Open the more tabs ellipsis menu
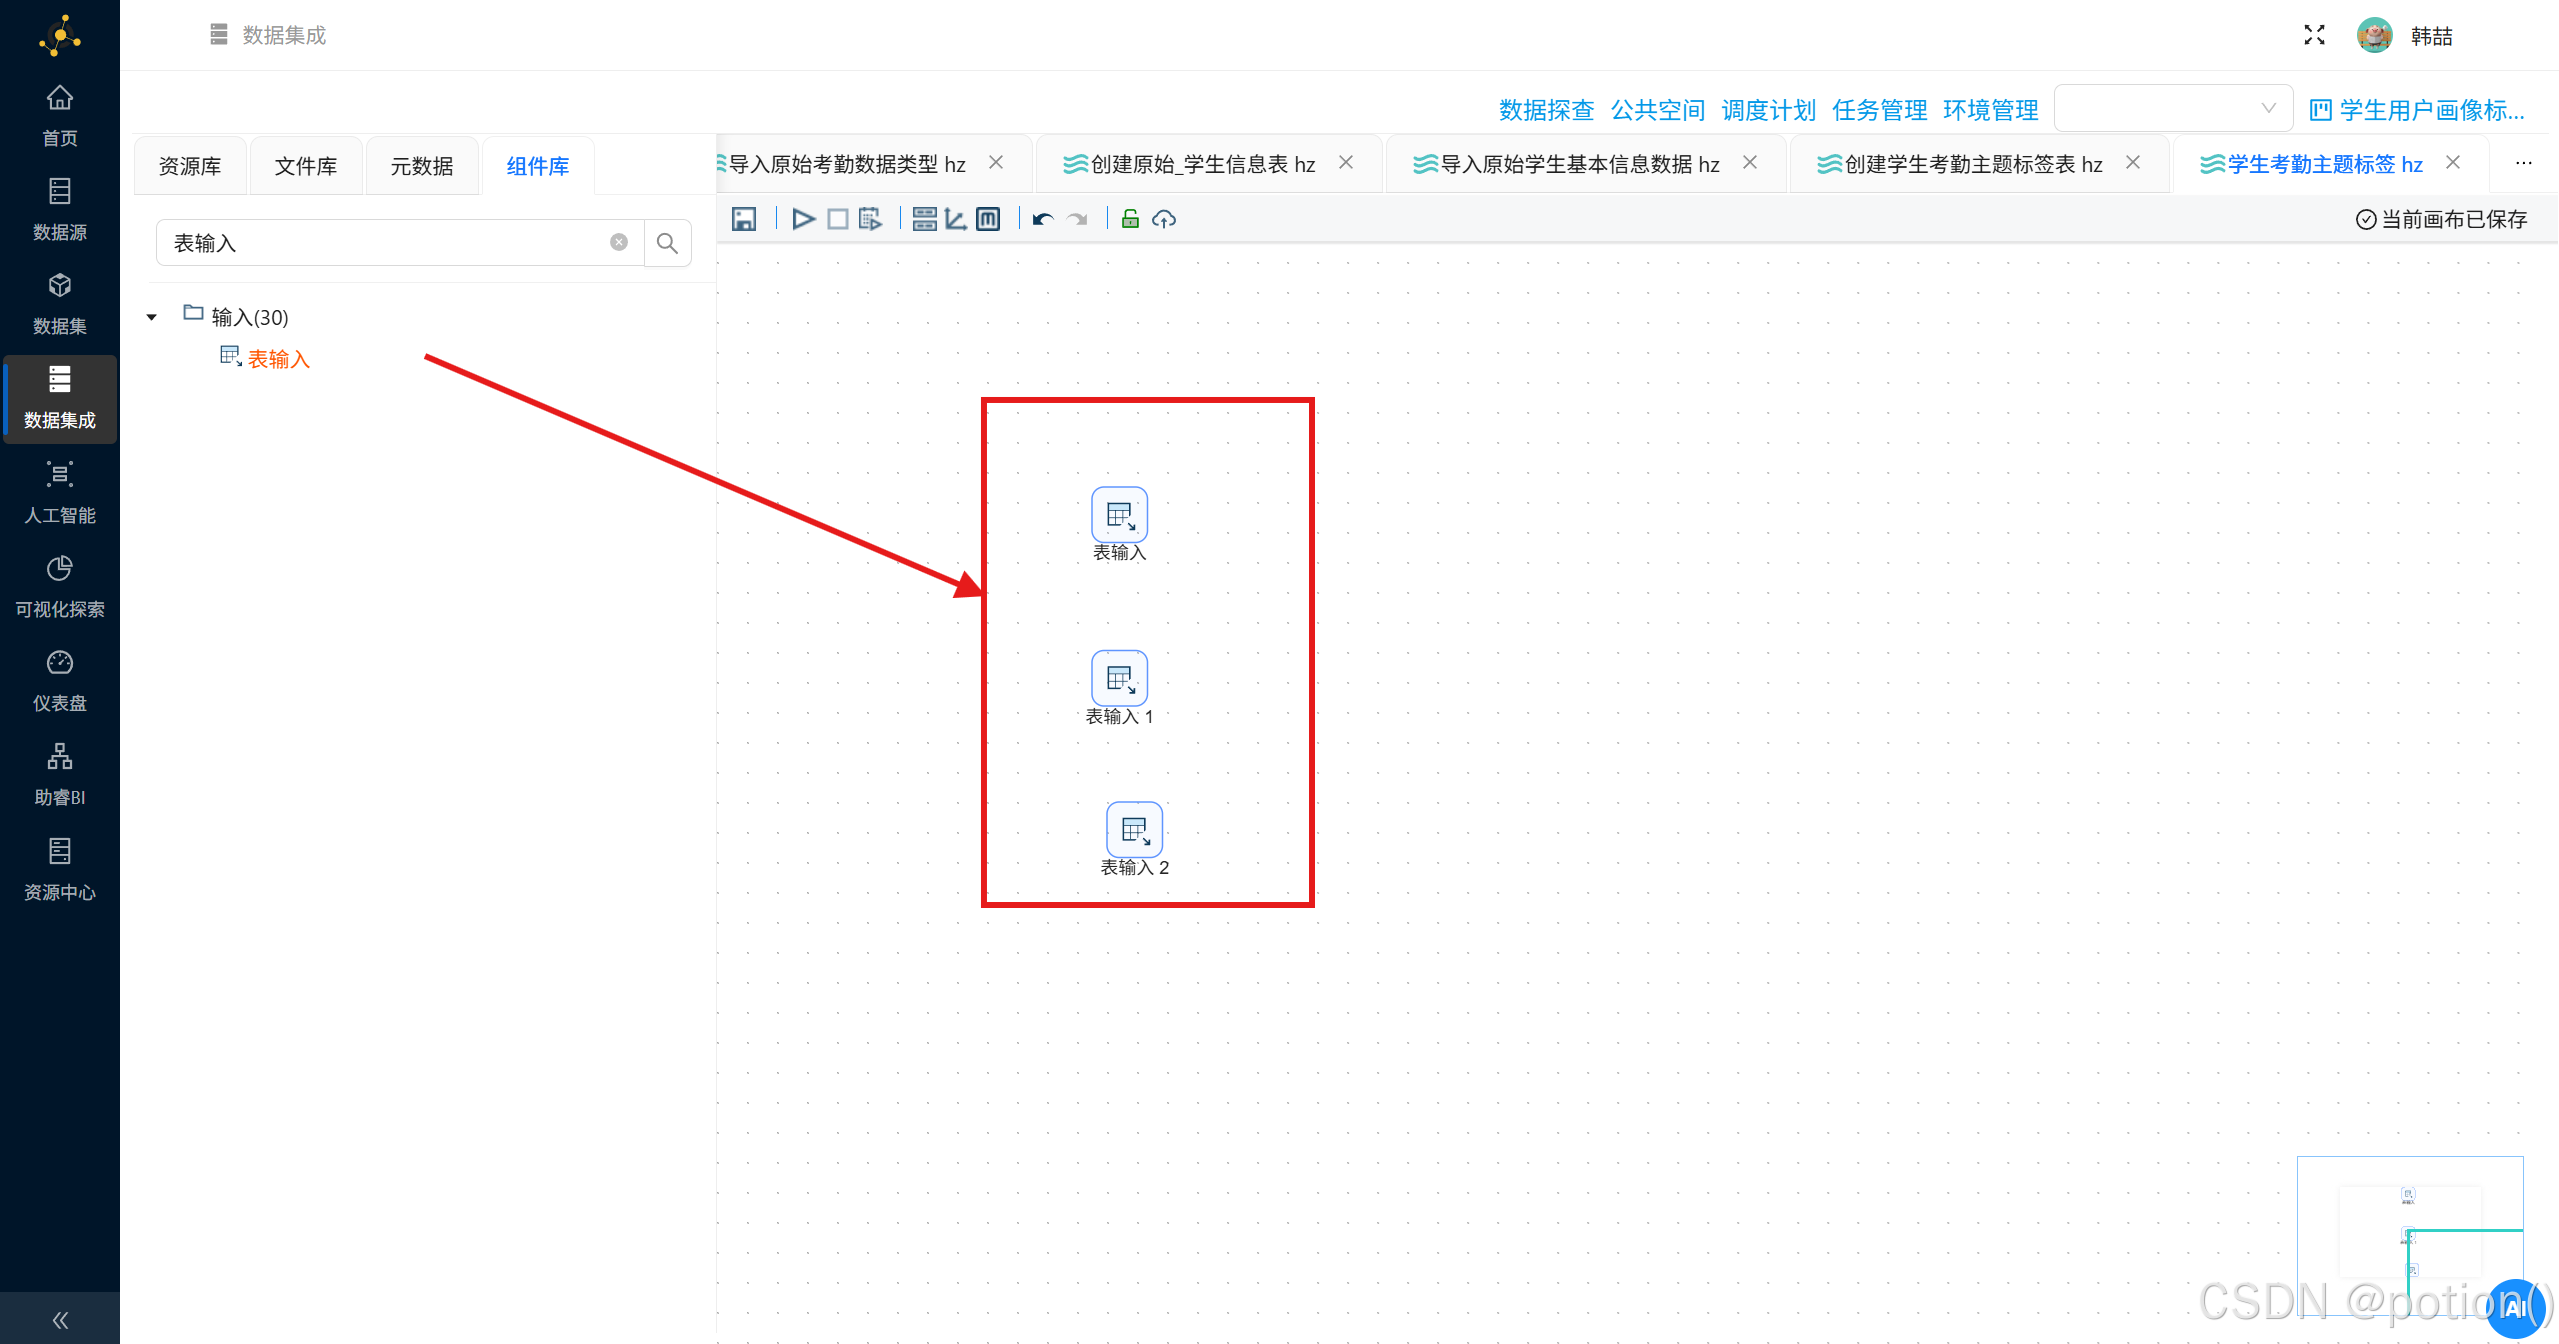2559x1344 pixels. pos(2524,163)
